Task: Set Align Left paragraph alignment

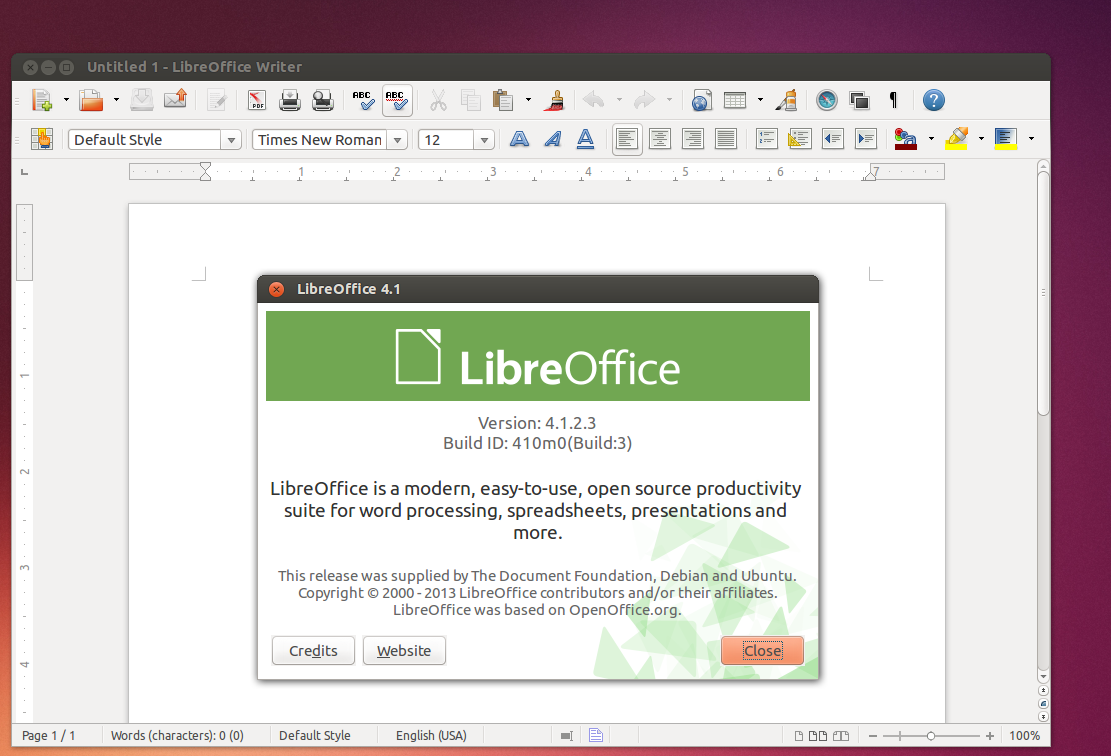Action: tap(627, 139)
